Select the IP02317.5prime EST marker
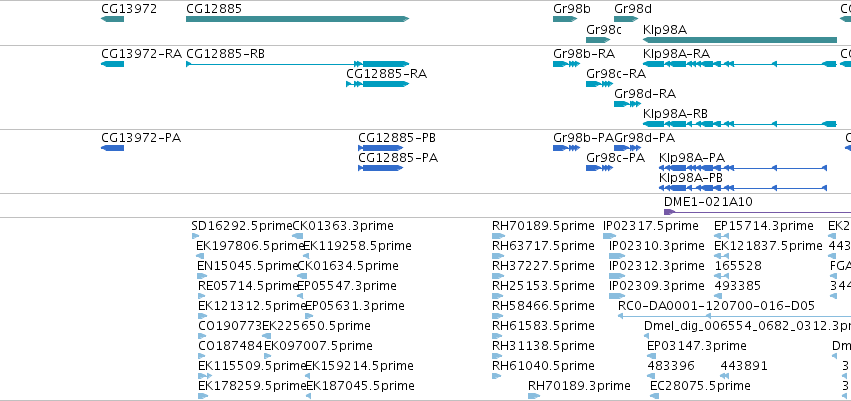The image size is (851, 401). [609, 236]
